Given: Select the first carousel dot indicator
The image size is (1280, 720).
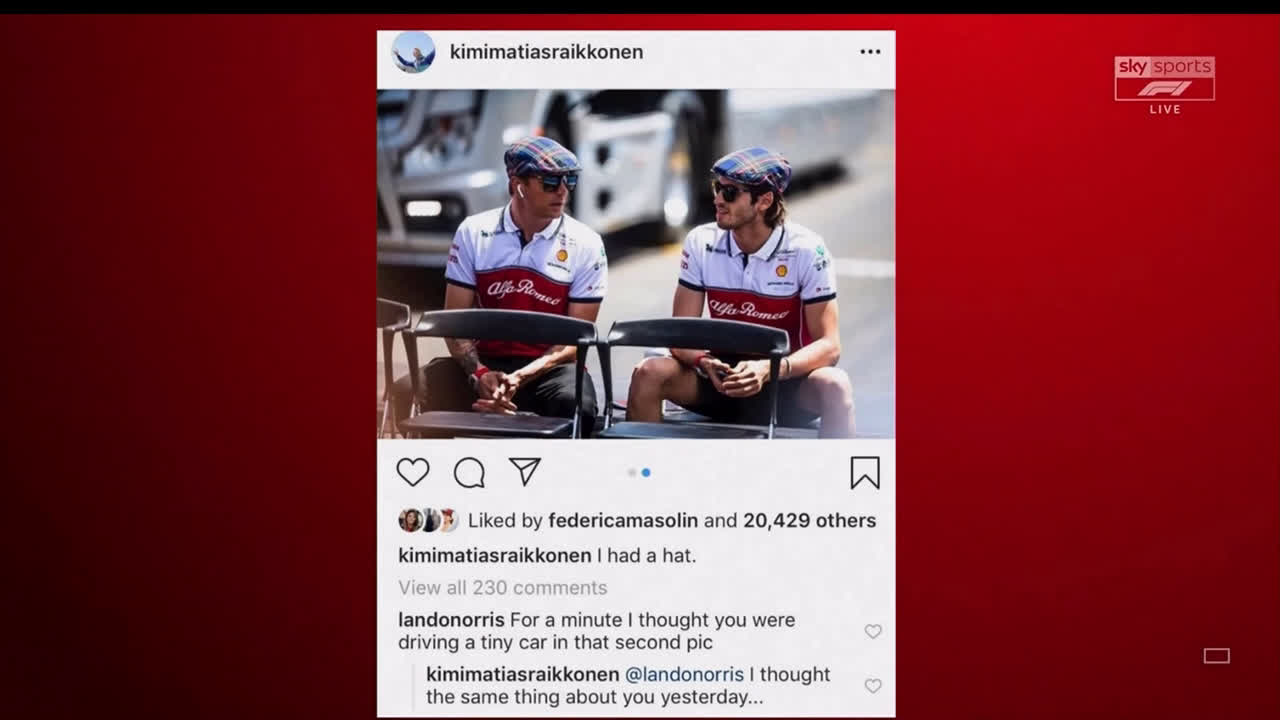Looking at the screenshot, I should point(632,472).
